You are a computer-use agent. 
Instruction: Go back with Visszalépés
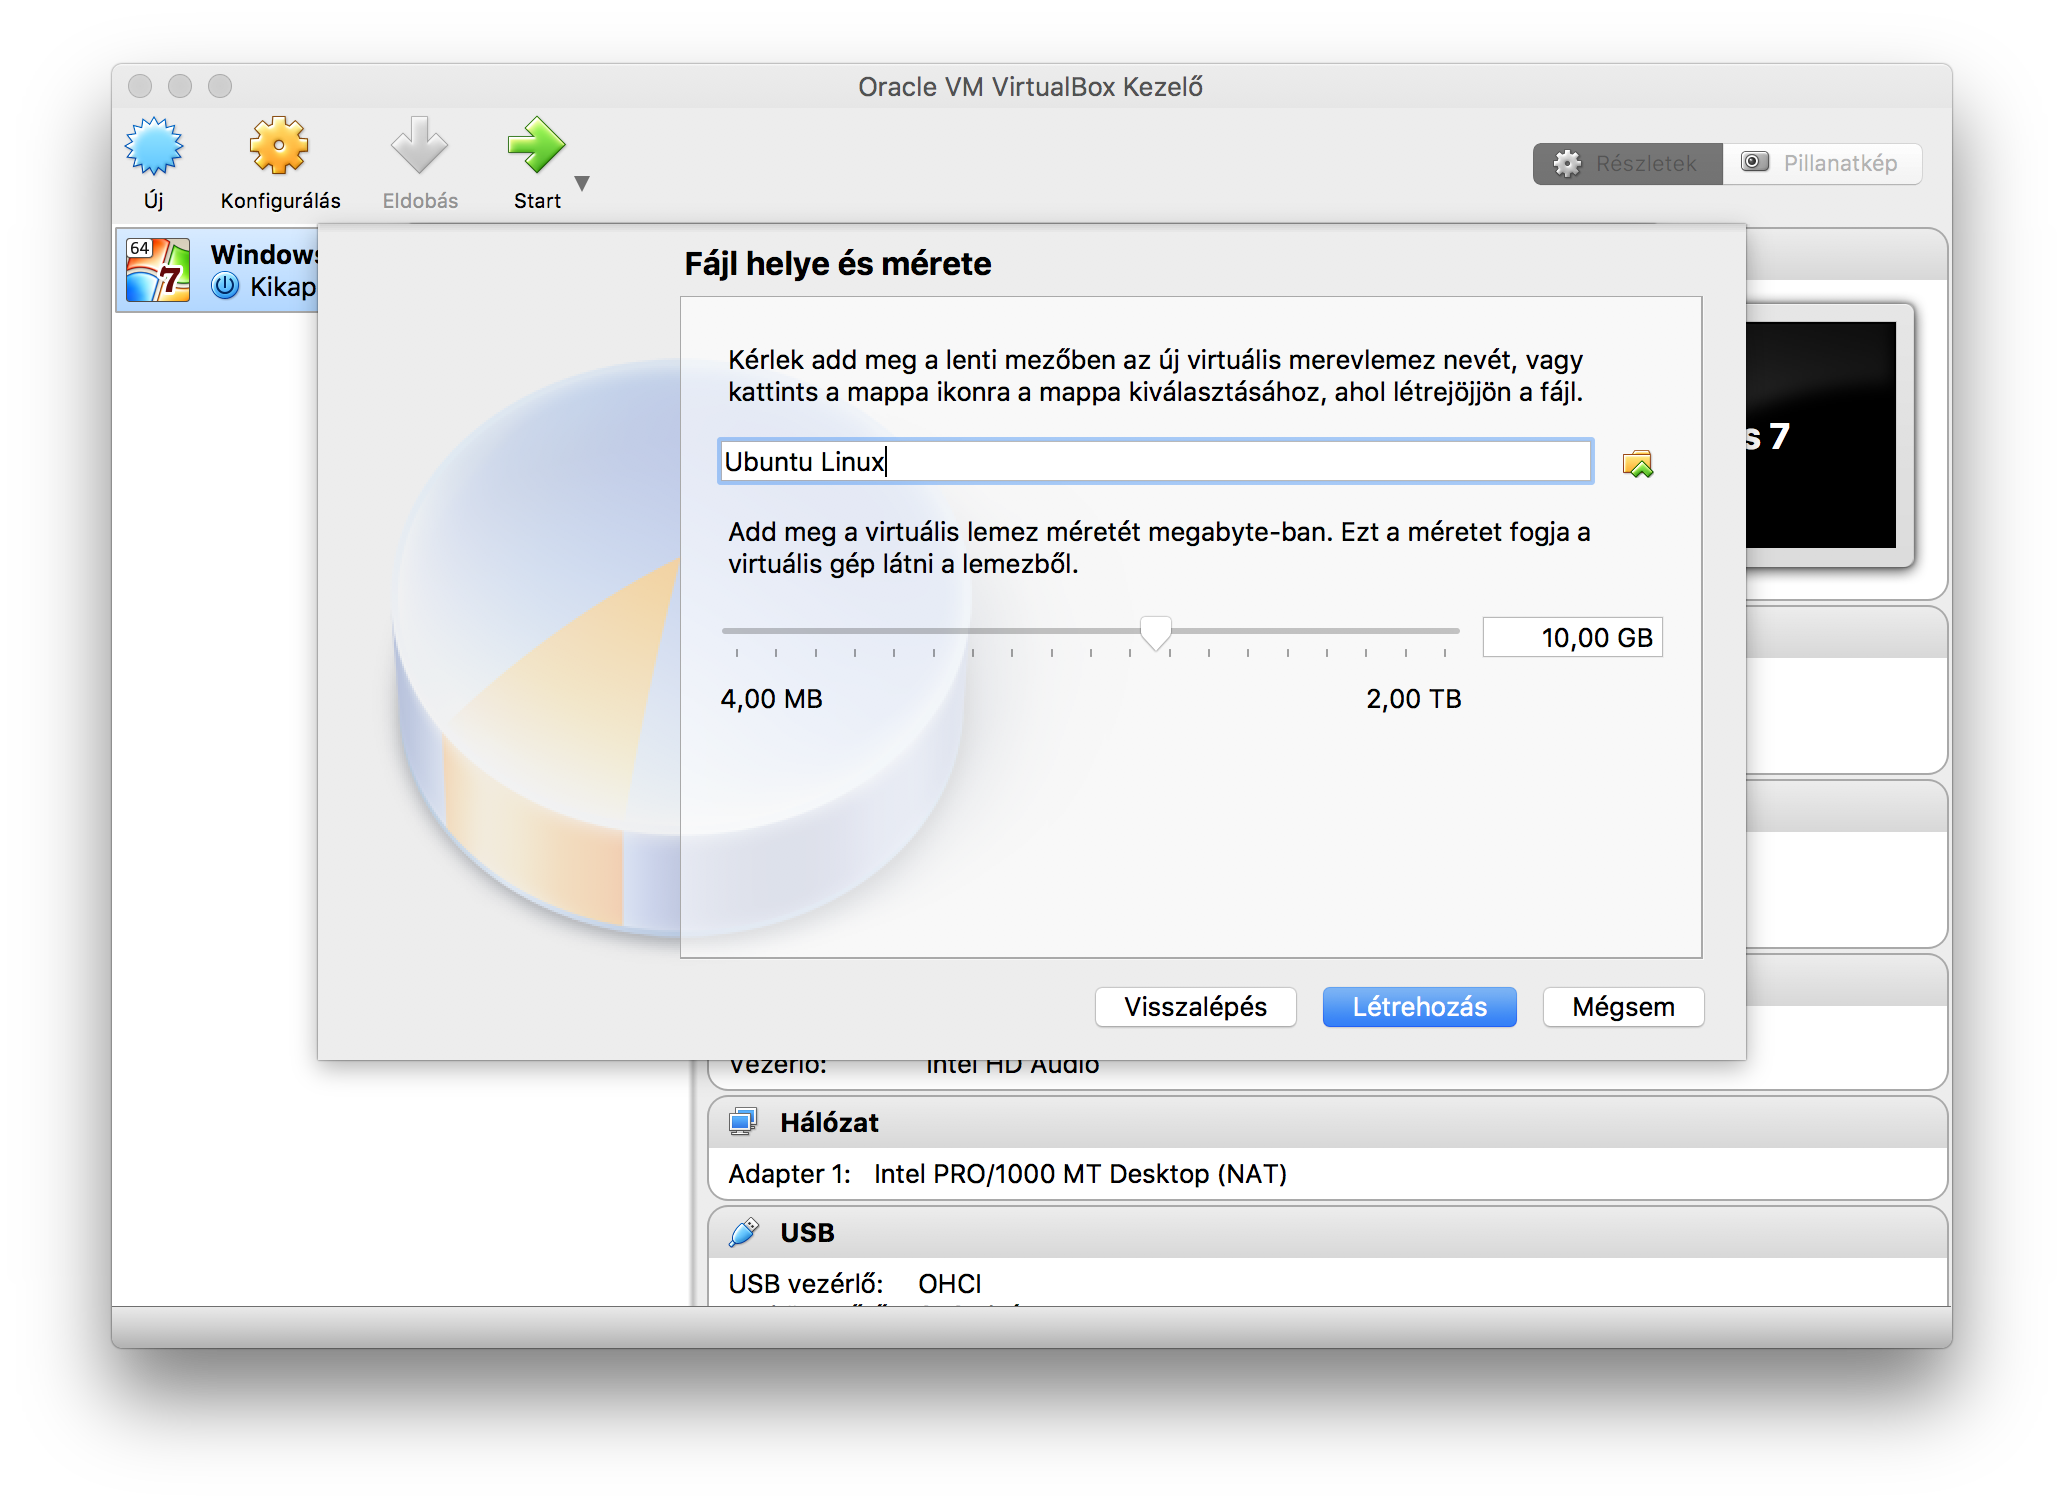click(x=1195, y=1007)
